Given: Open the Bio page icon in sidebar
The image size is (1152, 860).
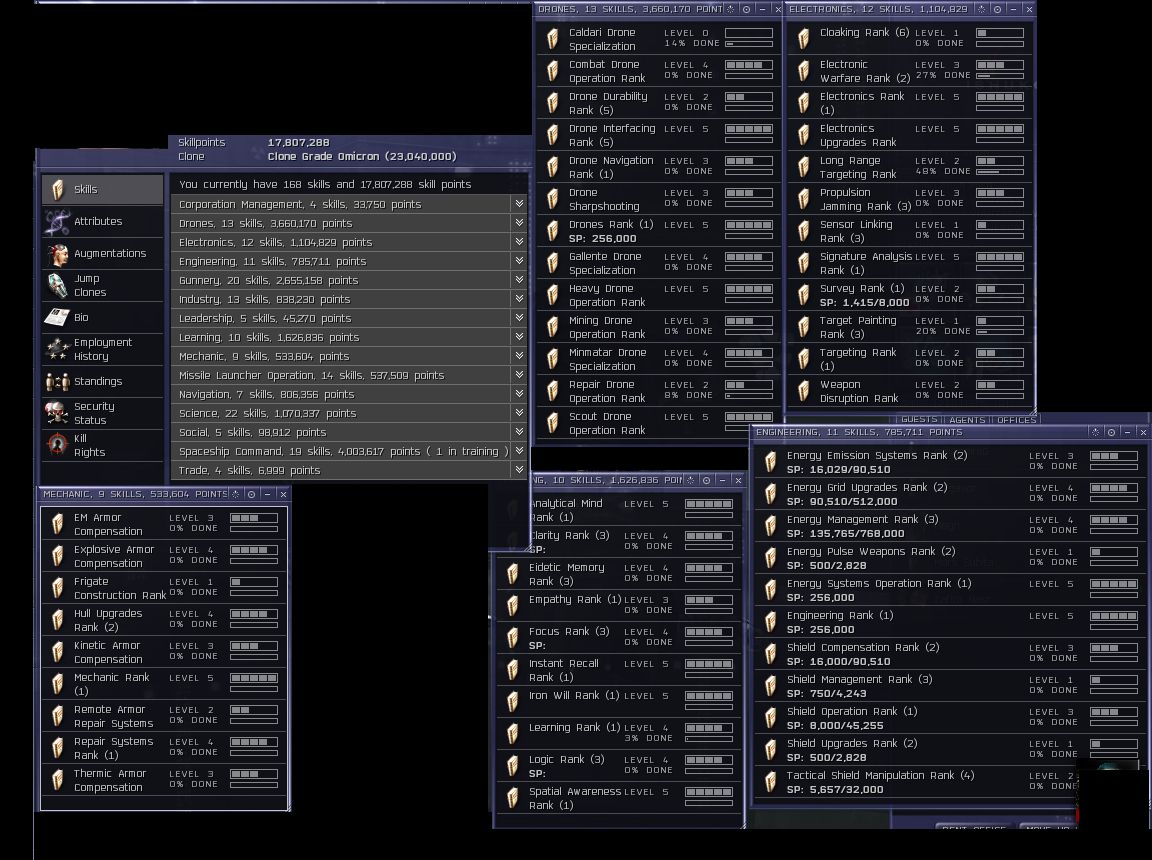Looking at the screenshot, I should pos(57,317).
